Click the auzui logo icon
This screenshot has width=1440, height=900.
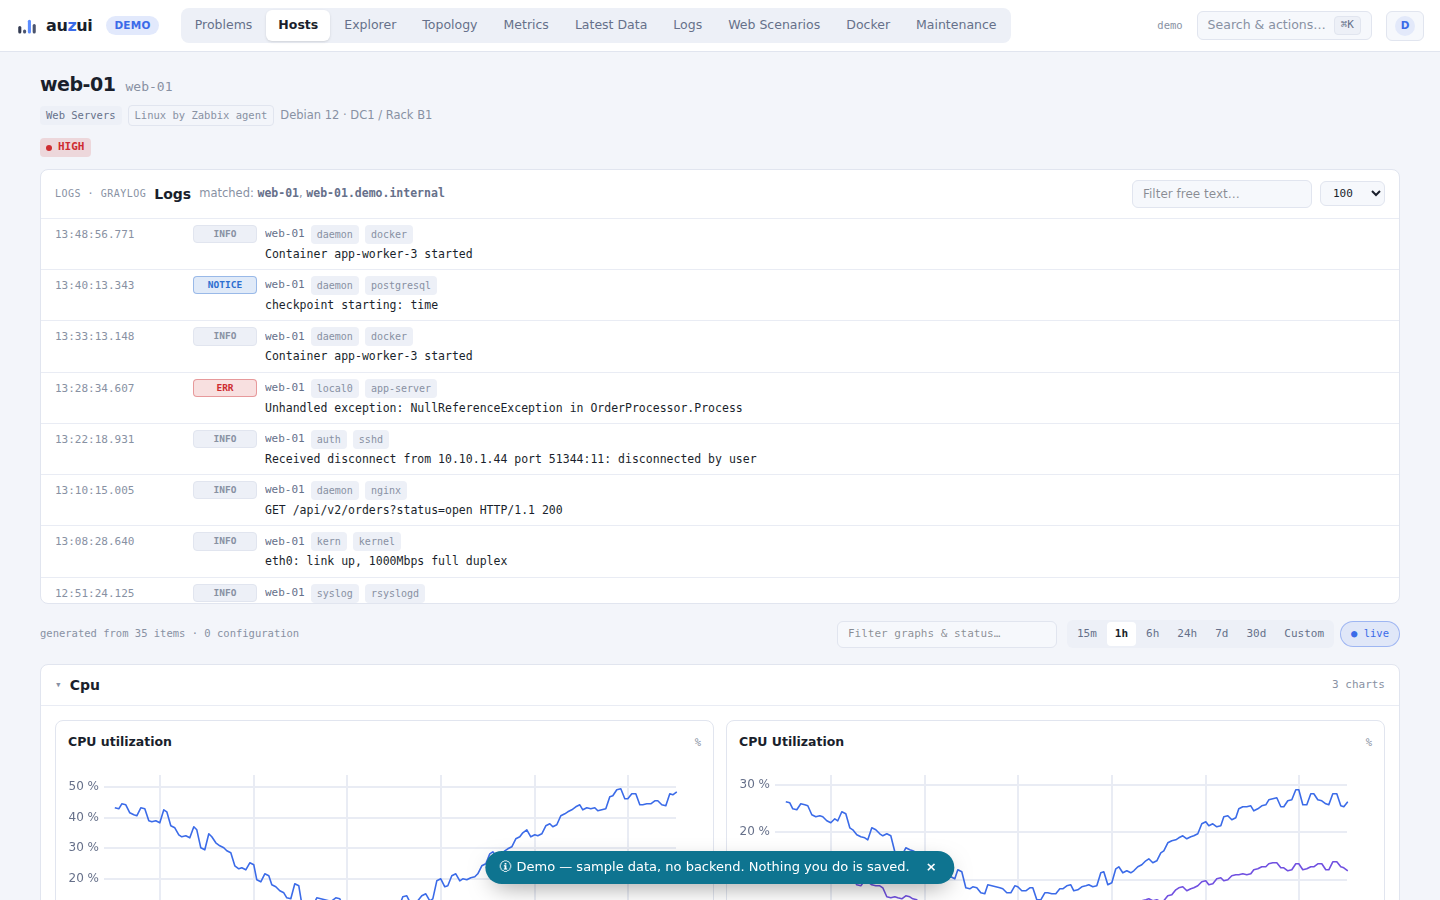[27, 26]
